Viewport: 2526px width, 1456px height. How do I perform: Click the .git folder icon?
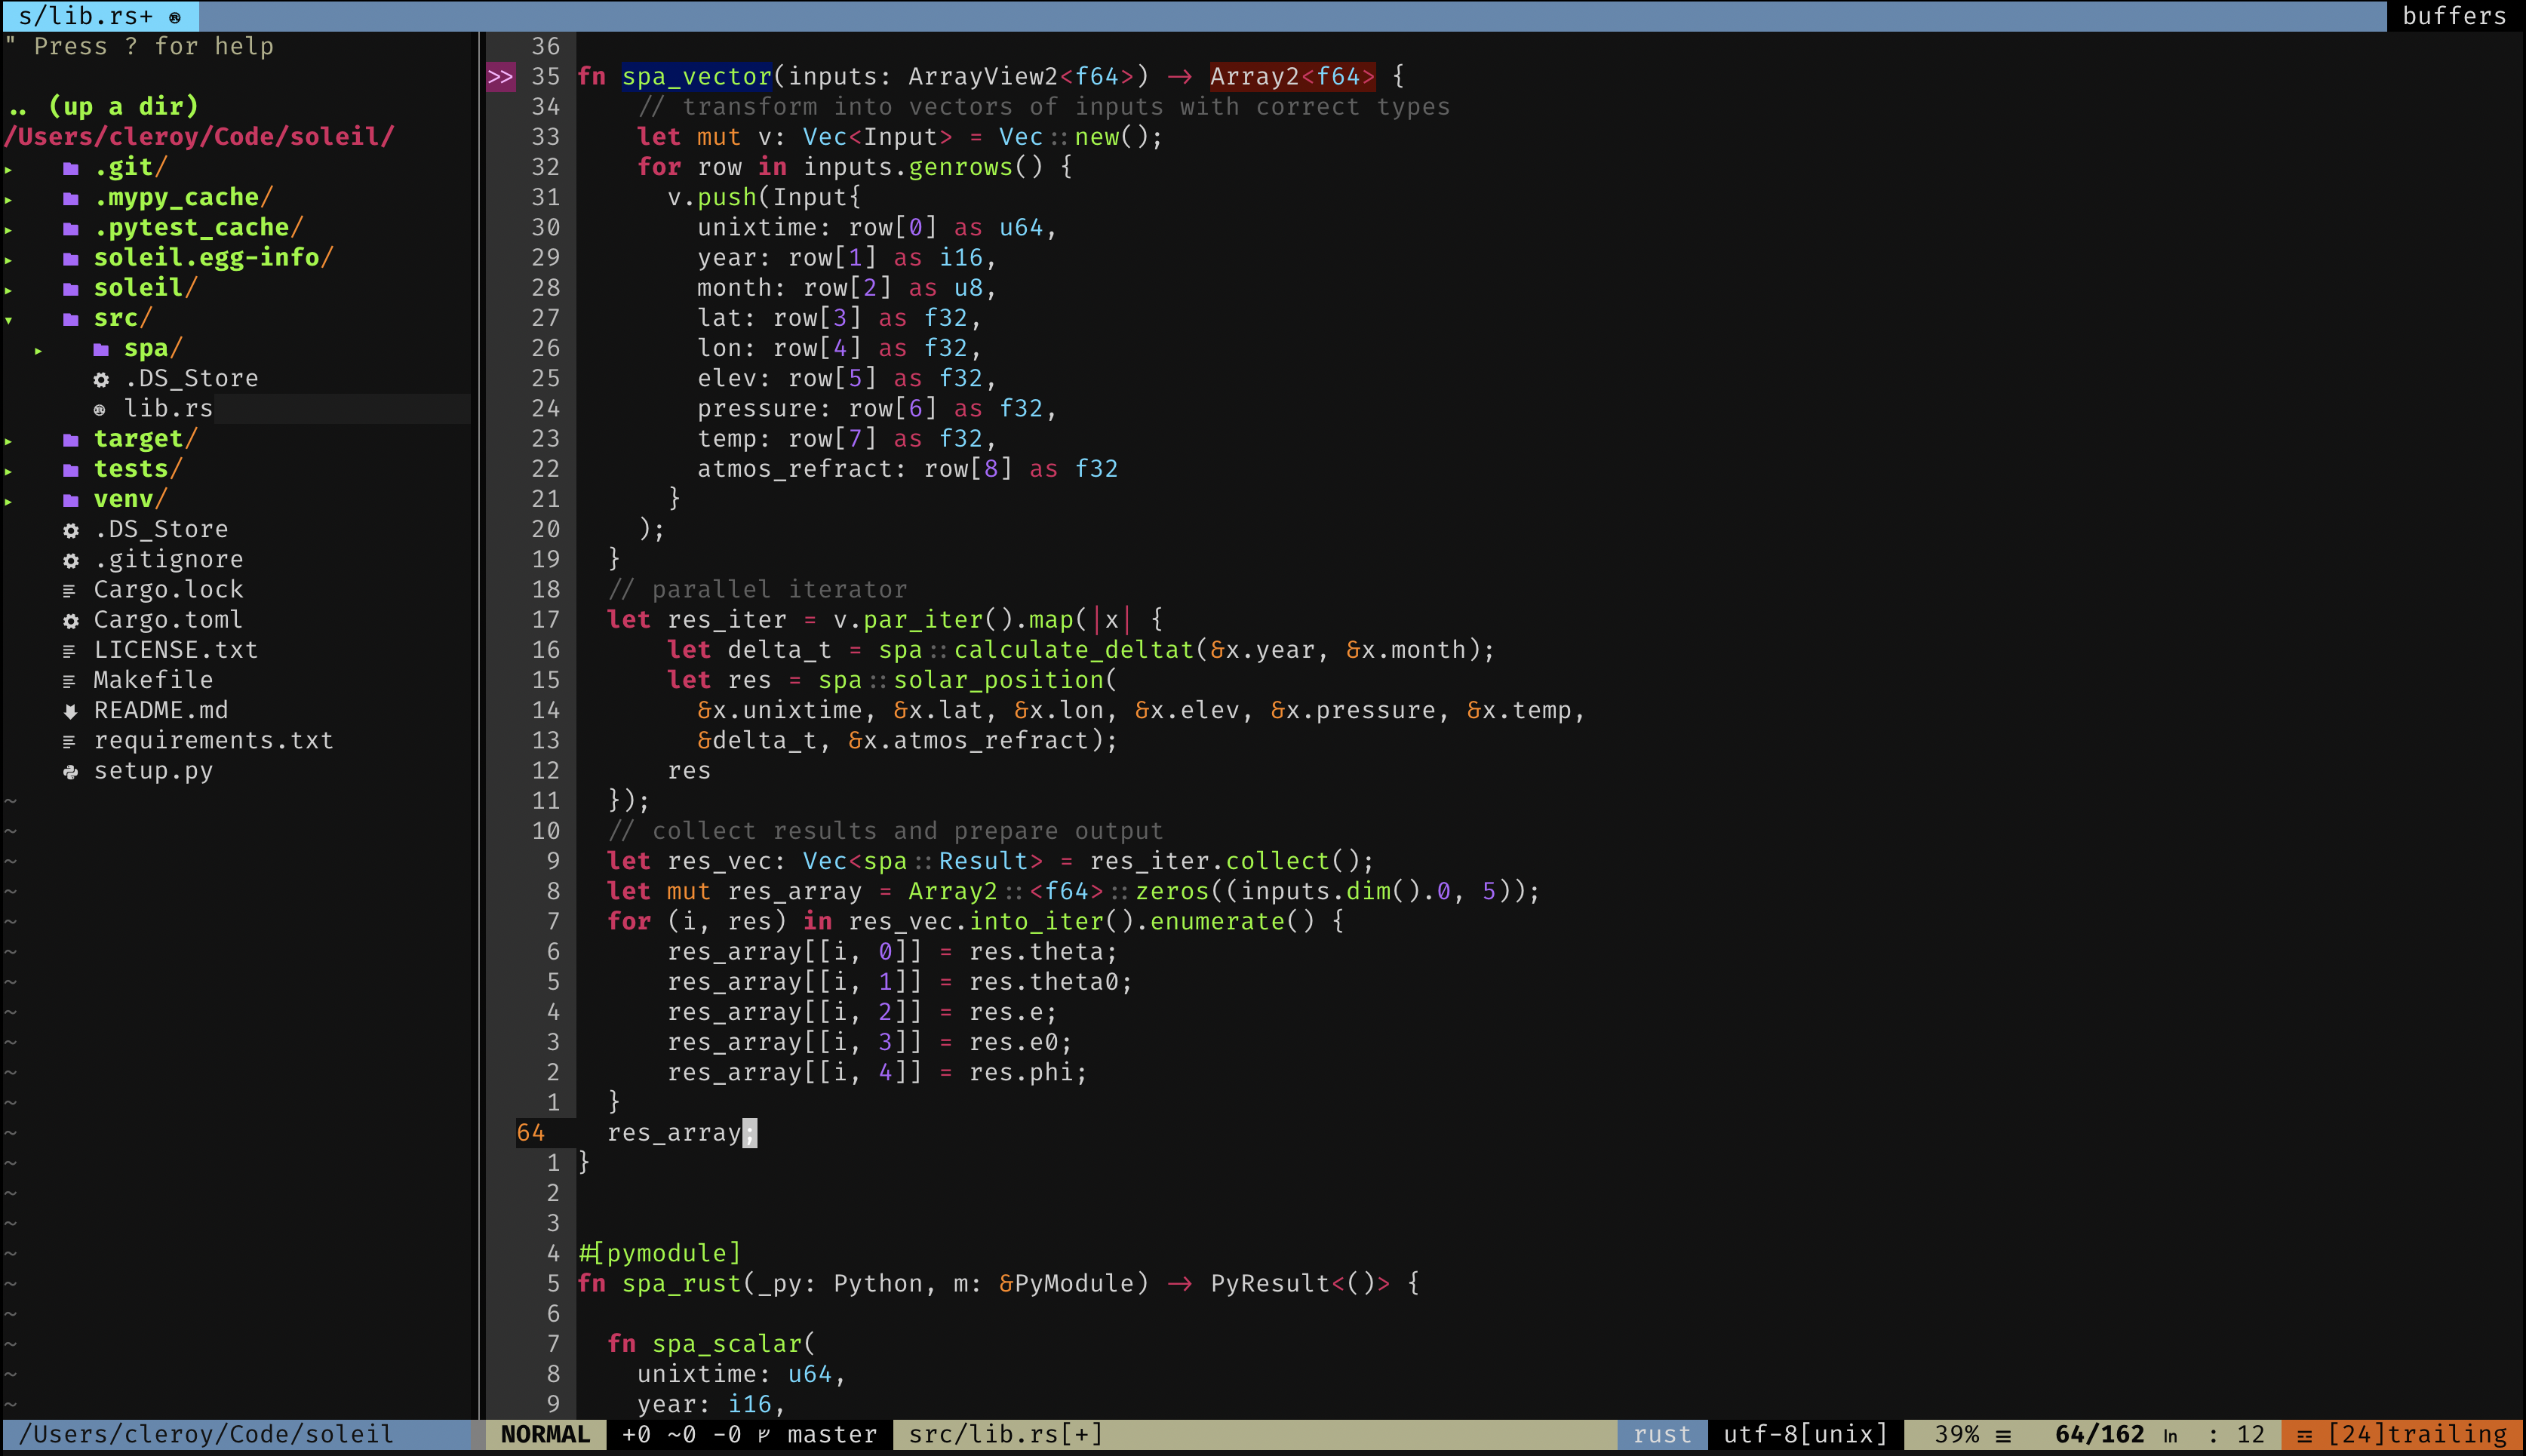[71, 168]
